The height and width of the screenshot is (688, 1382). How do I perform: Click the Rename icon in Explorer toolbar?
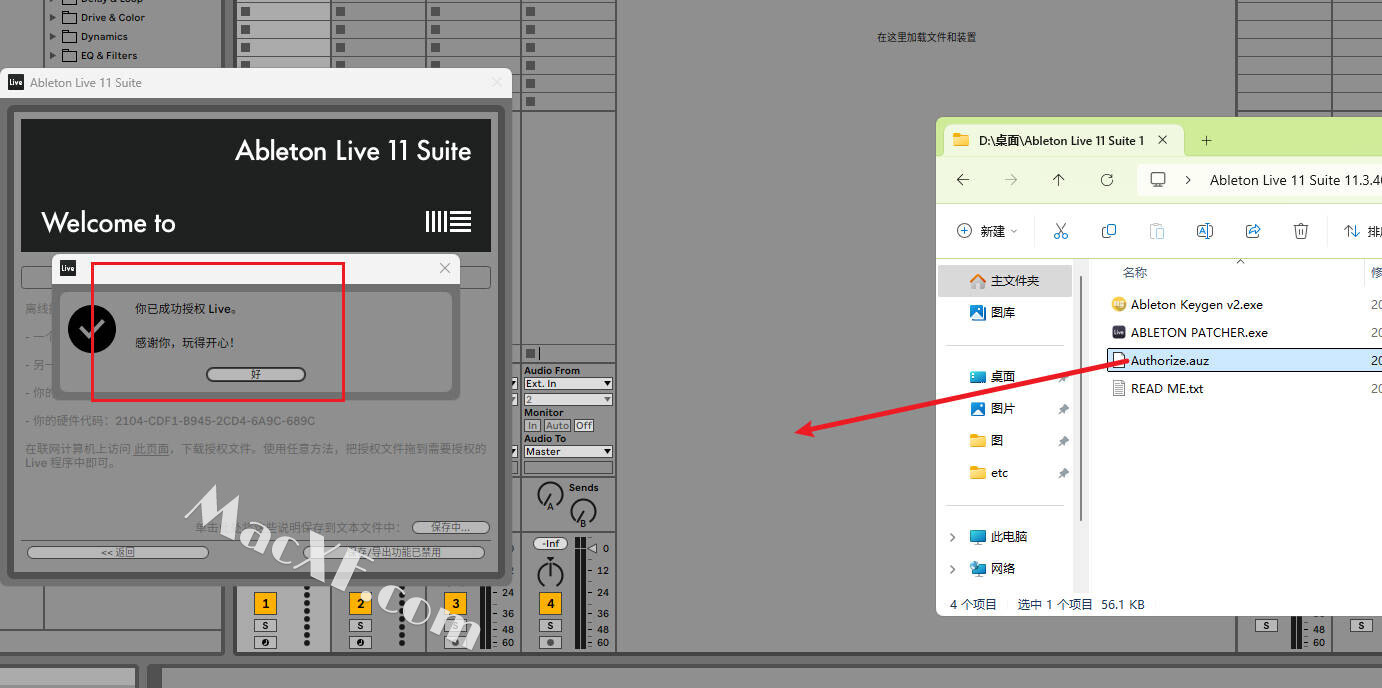coord(1205,231)
